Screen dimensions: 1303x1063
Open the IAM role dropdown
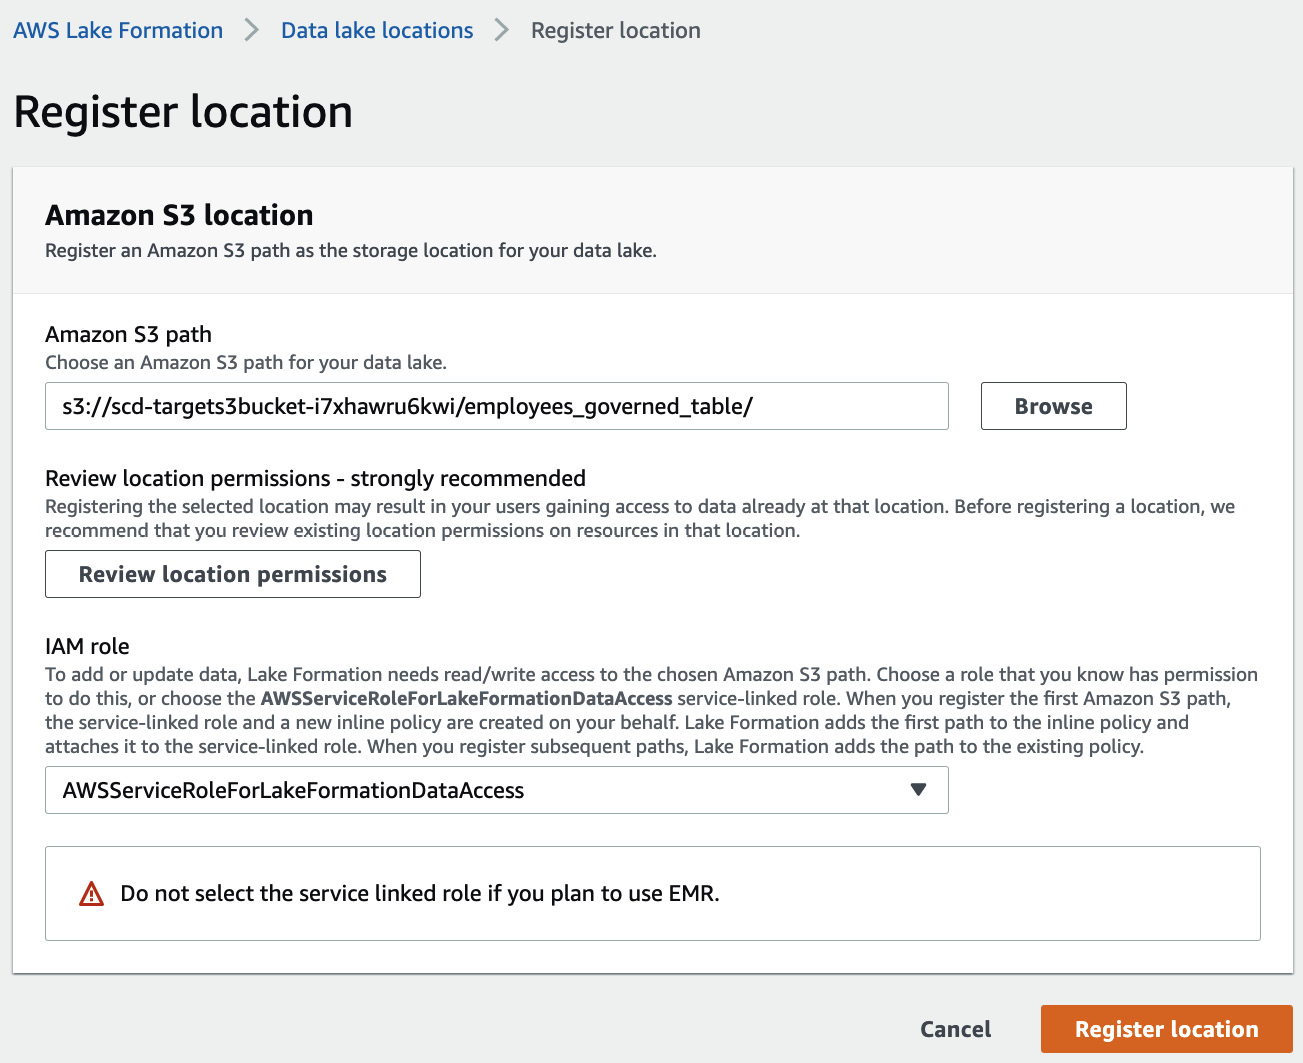(x=497, y=790)
